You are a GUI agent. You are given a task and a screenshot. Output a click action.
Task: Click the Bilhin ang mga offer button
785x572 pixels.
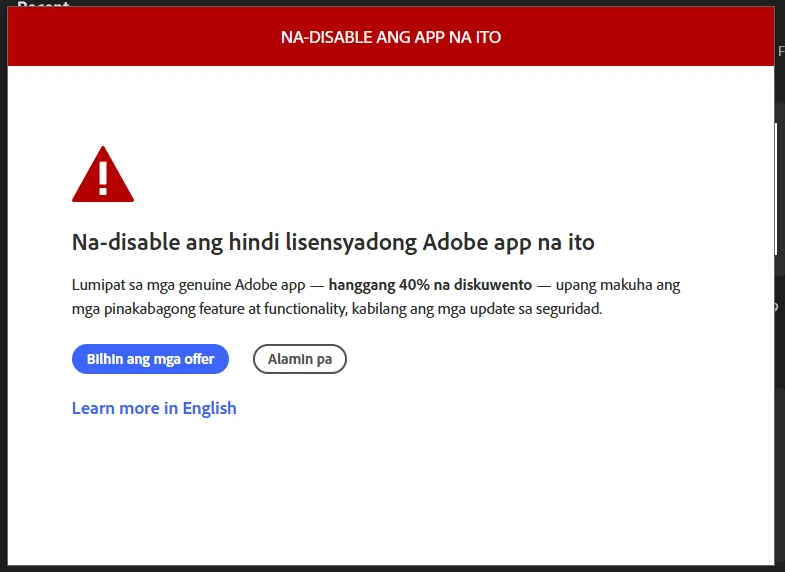point(150,359)
